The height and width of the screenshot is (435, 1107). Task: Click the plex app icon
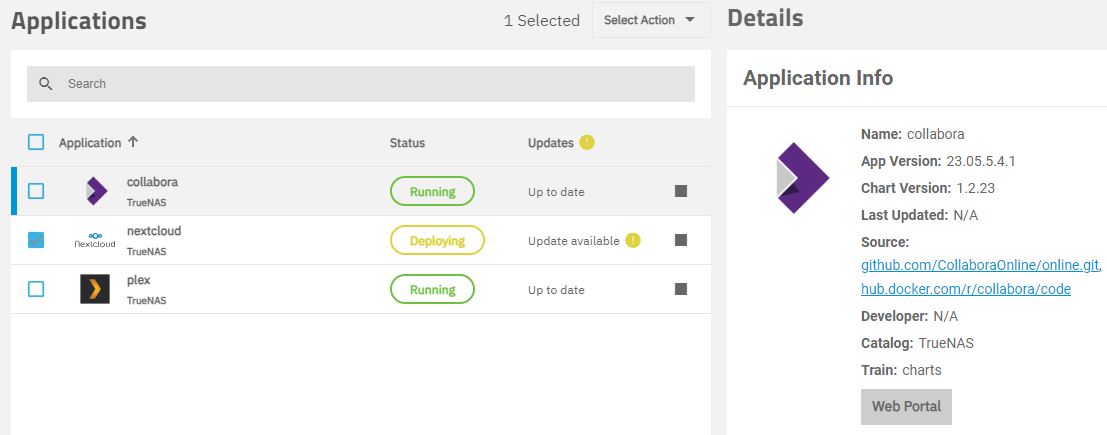[95, 289]
